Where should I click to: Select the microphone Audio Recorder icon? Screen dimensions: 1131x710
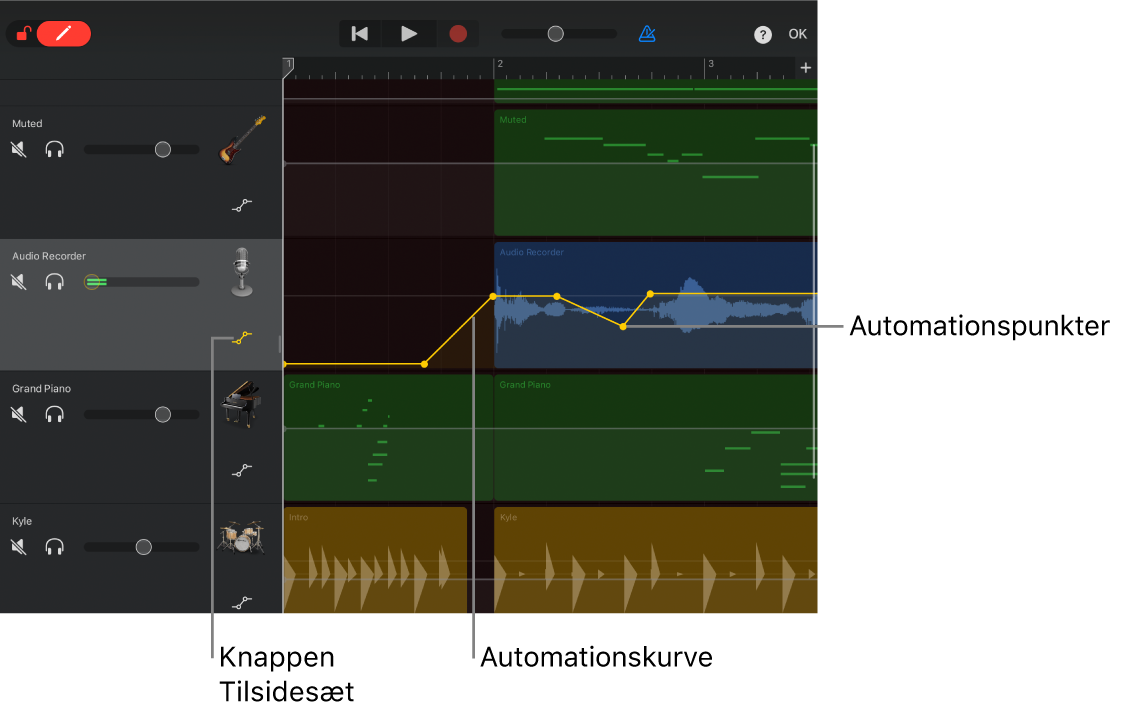point(241,272)
